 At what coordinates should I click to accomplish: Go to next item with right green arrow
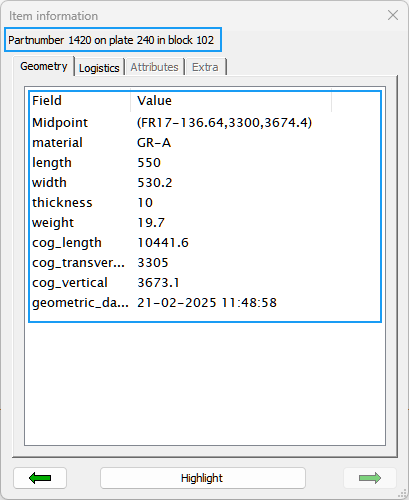tap(370, 478)
